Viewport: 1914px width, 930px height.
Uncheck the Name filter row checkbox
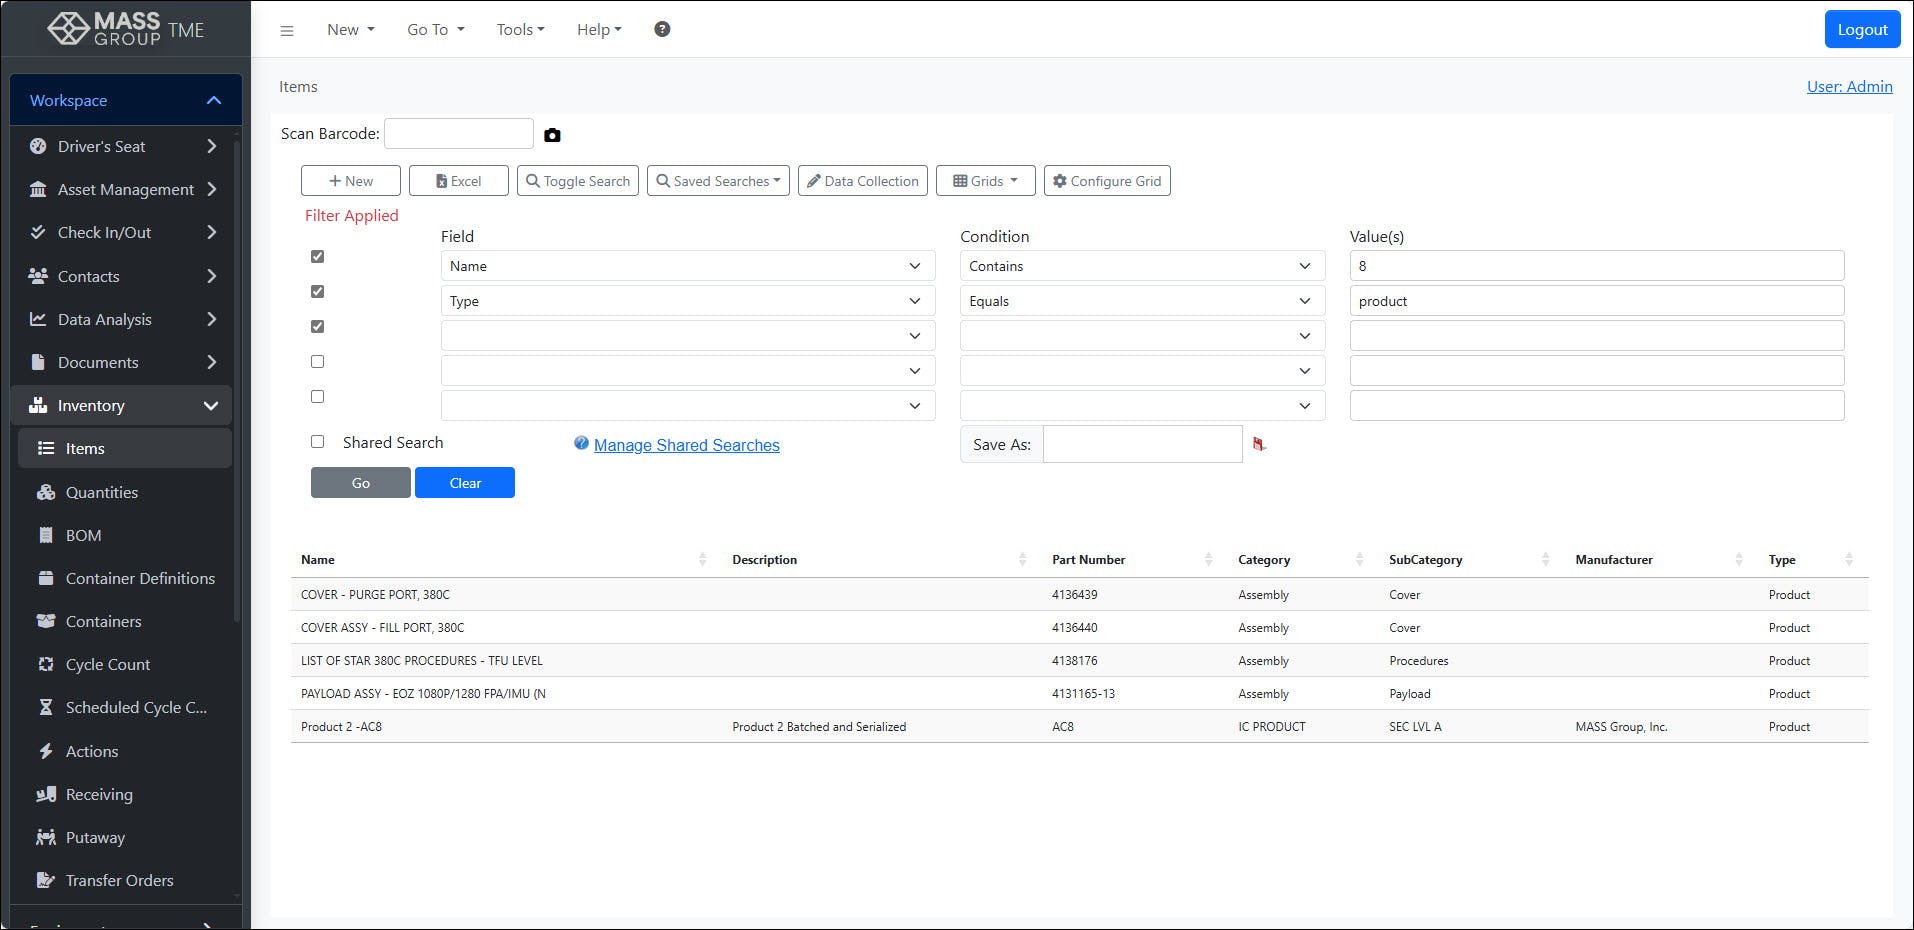click(317, 256)
